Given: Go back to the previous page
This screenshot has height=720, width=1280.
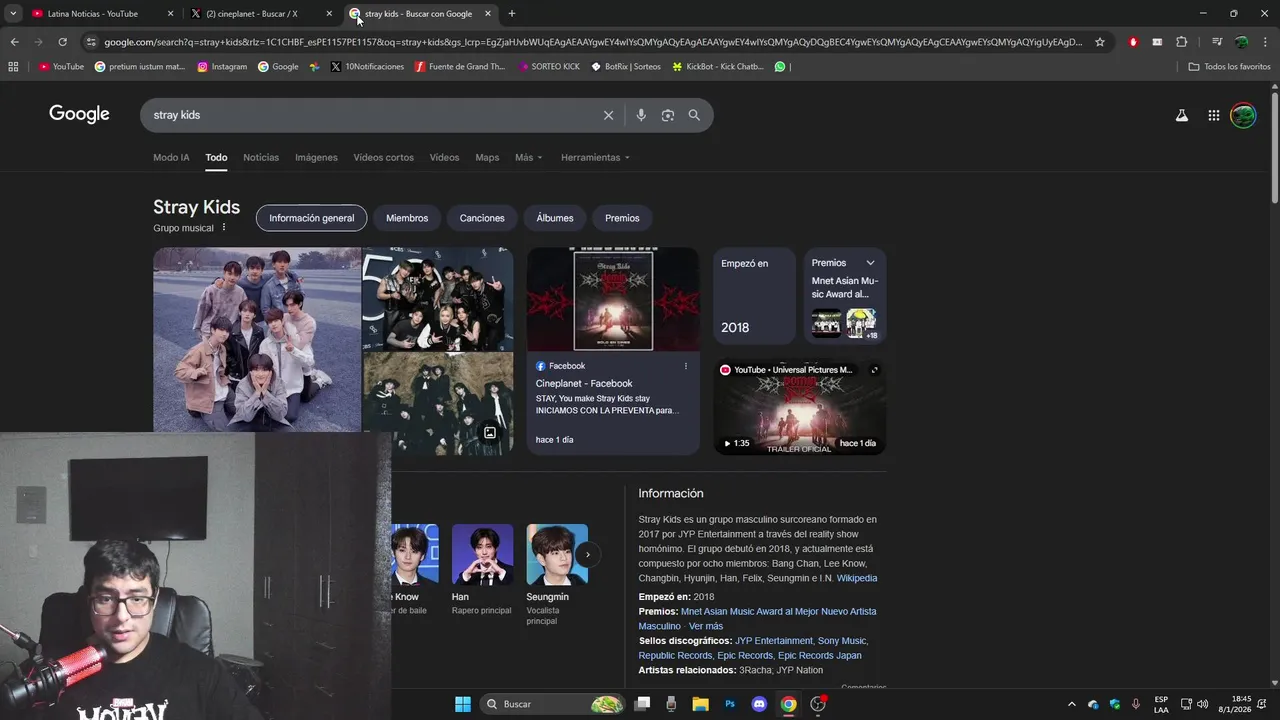Looking at the screenshot, I should (x=14, y=42).
